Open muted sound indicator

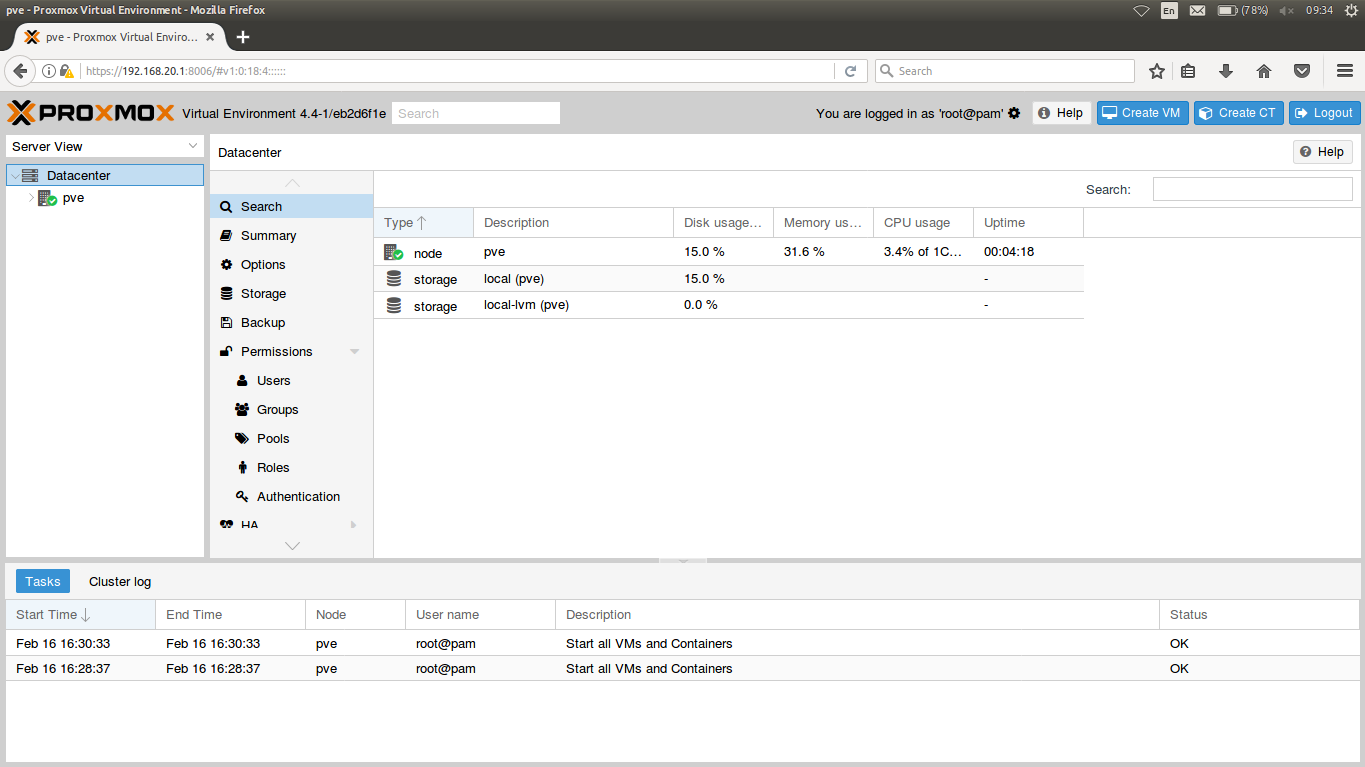pyautogui.click(x=1287, y=10)
